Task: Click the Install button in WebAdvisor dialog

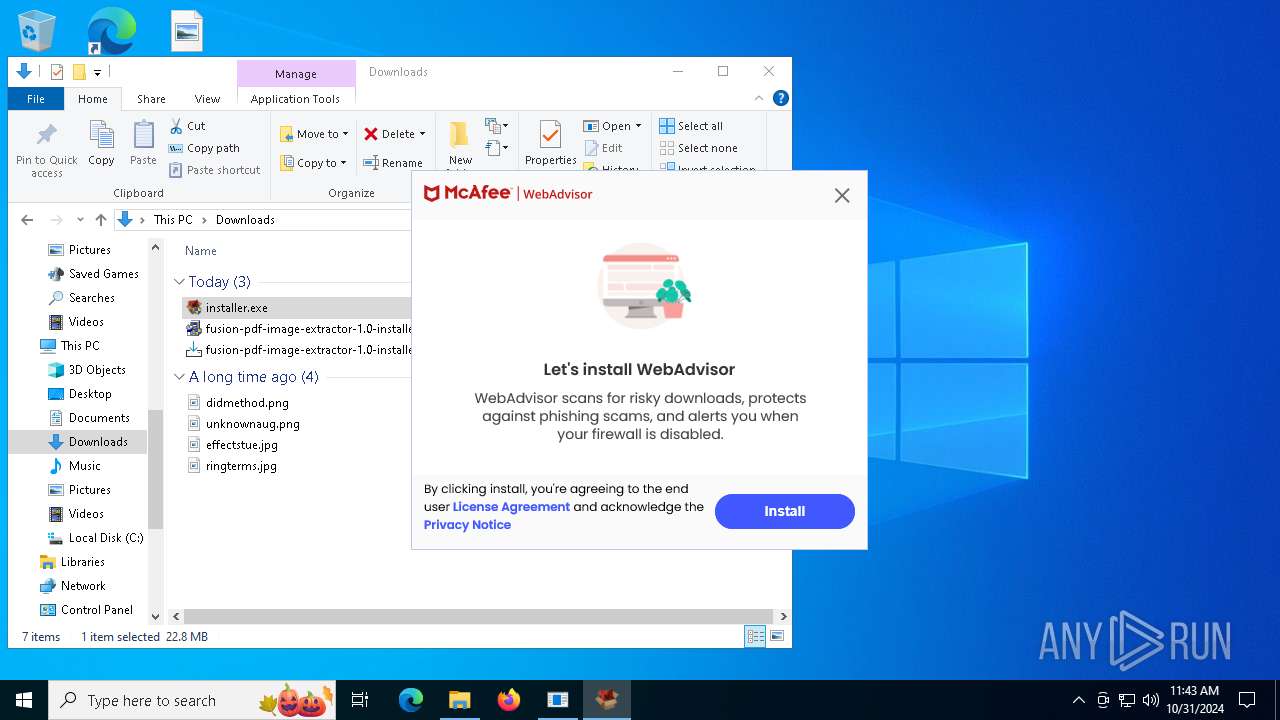Action: [x=784, y=511]
